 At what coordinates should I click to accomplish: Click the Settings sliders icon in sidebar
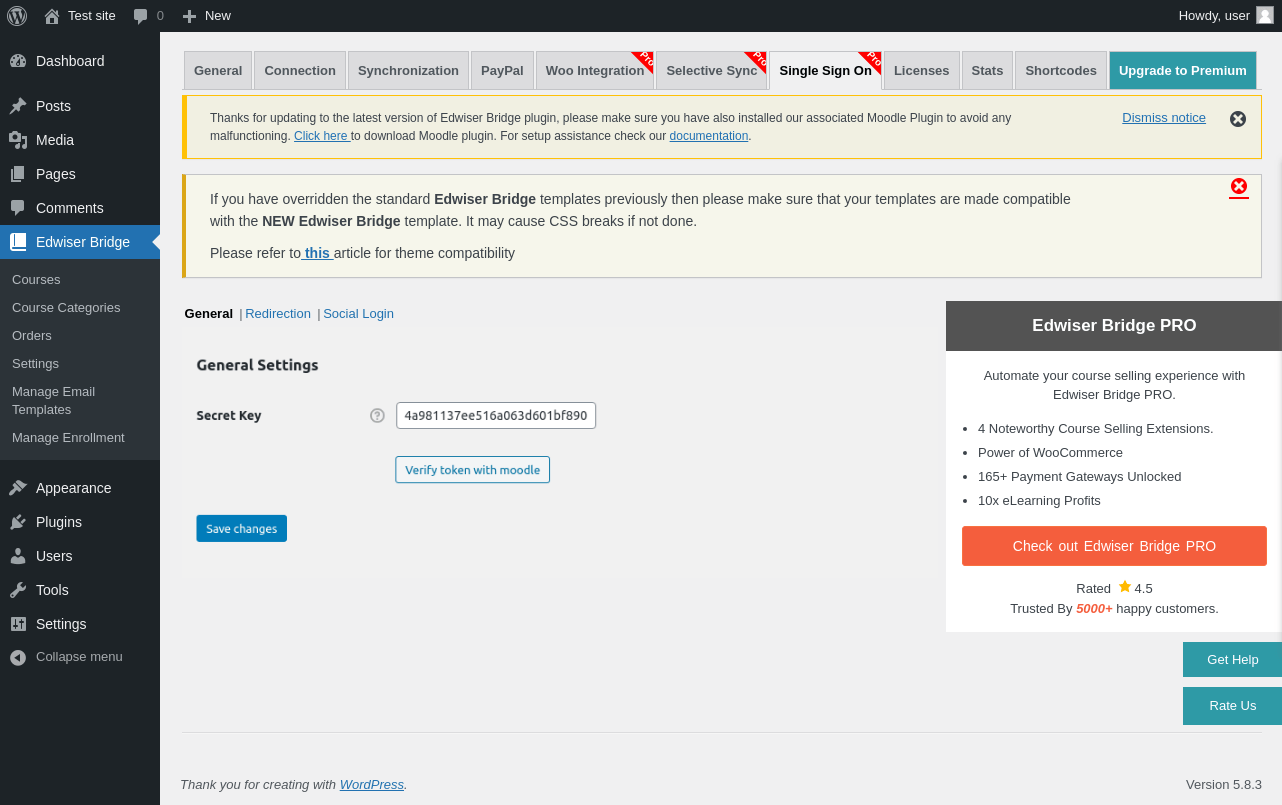(x=18, y=624)
